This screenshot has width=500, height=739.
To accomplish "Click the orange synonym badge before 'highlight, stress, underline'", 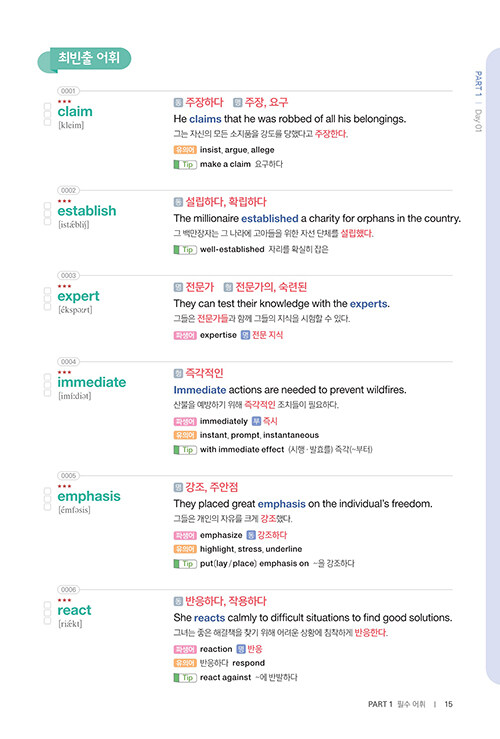I will 185,549.
